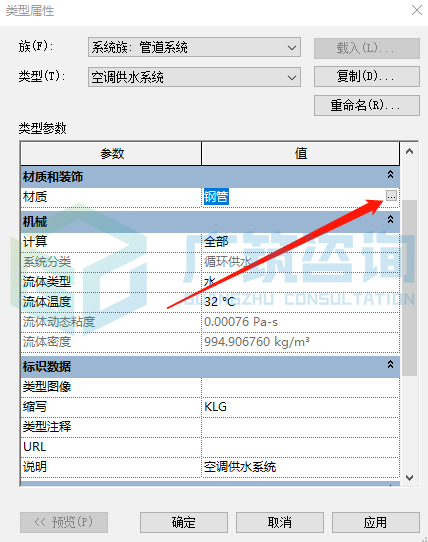Click the 应用 button

tap(376, 522)
